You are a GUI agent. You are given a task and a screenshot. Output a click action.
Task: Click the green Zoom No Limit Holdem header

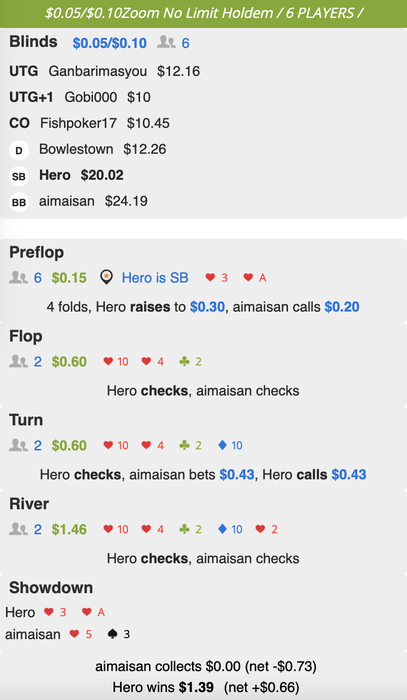(x=204, y=13)
